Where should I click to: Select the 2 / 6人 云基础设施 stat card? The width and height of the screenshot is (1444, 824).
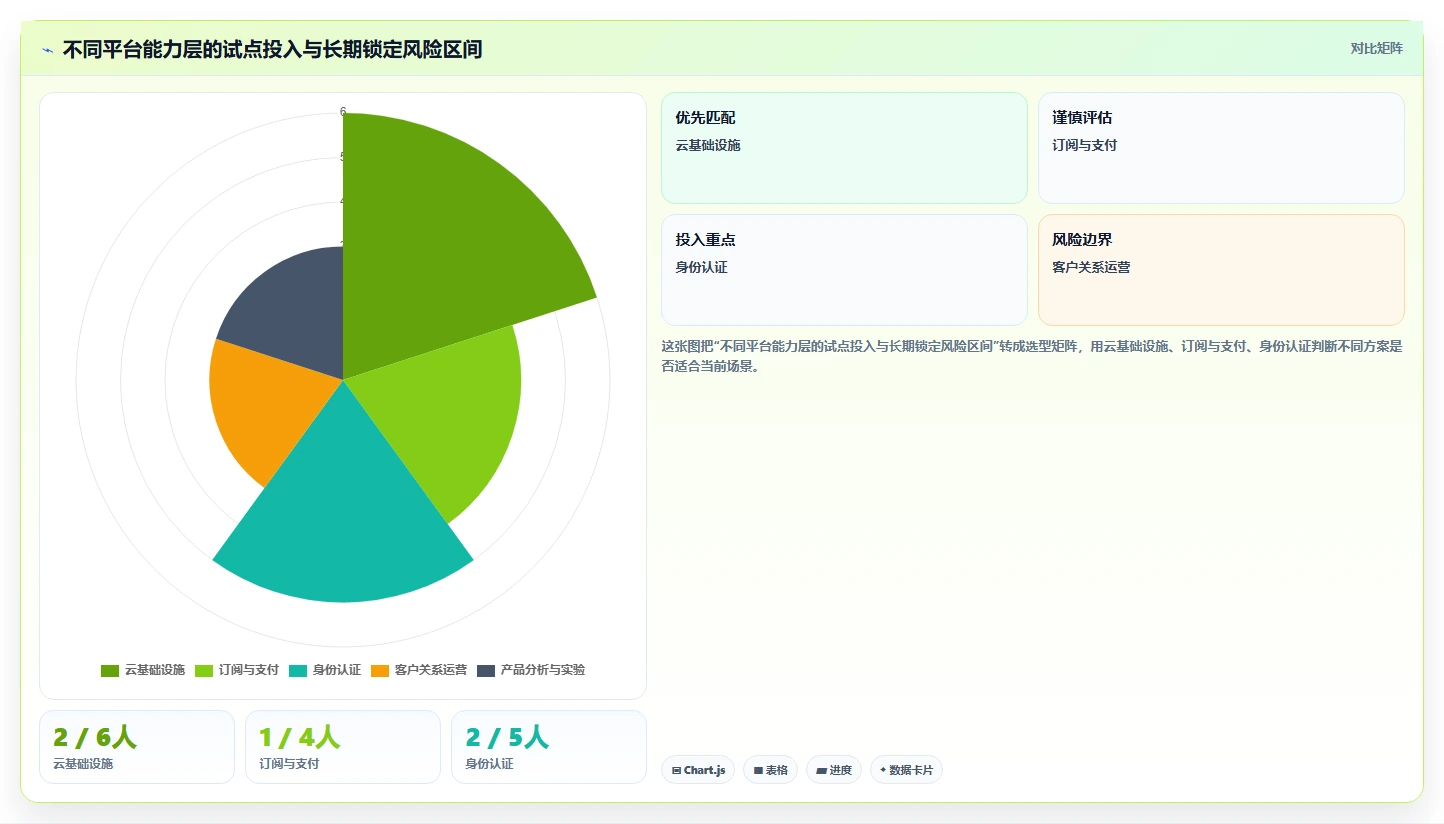pos(137,747)
